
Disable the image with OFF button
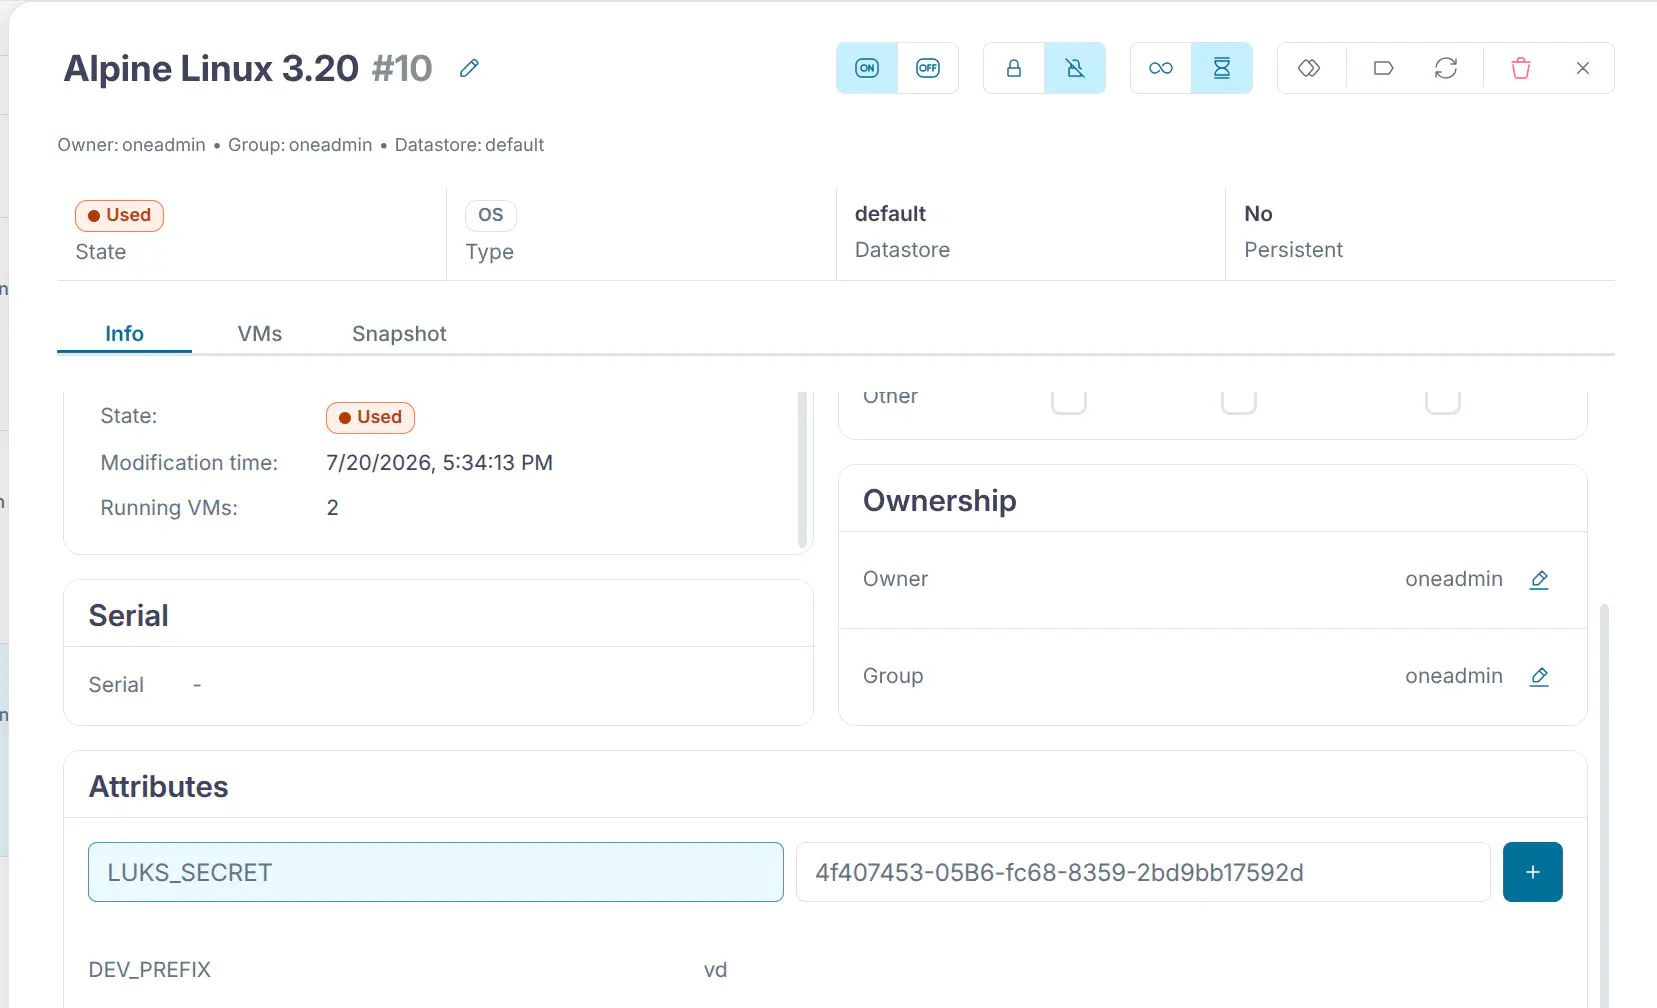tap(928, 68)
